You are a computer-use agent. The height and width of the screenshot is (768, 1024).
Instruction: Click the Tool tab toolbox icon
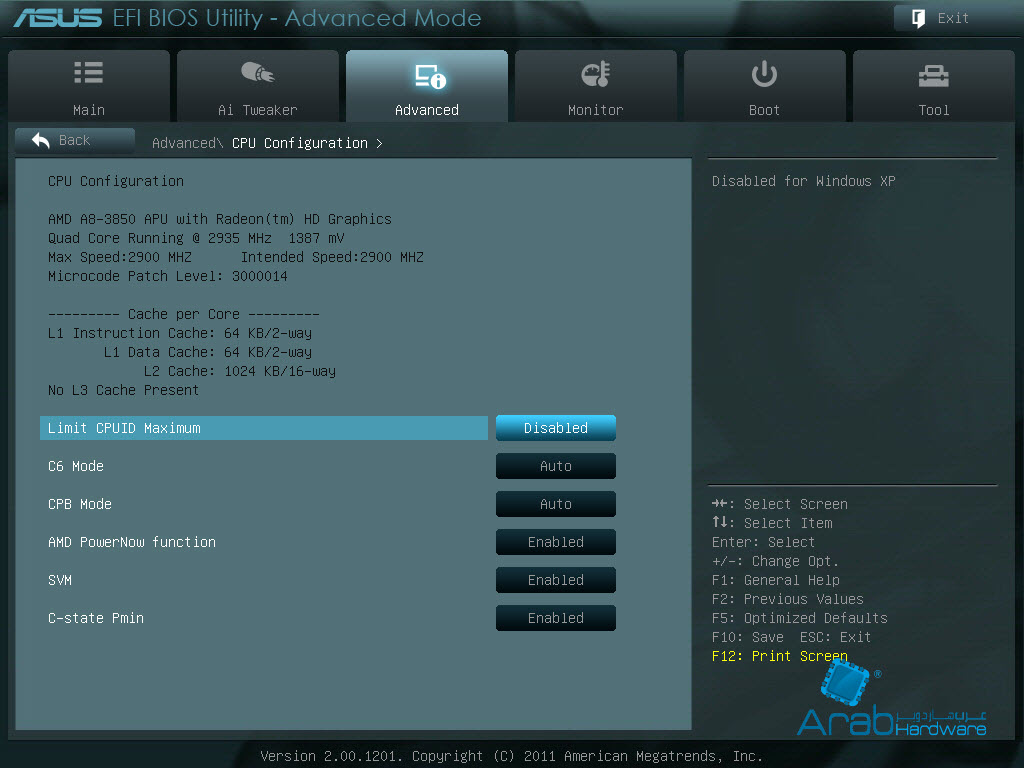[934, 76]
